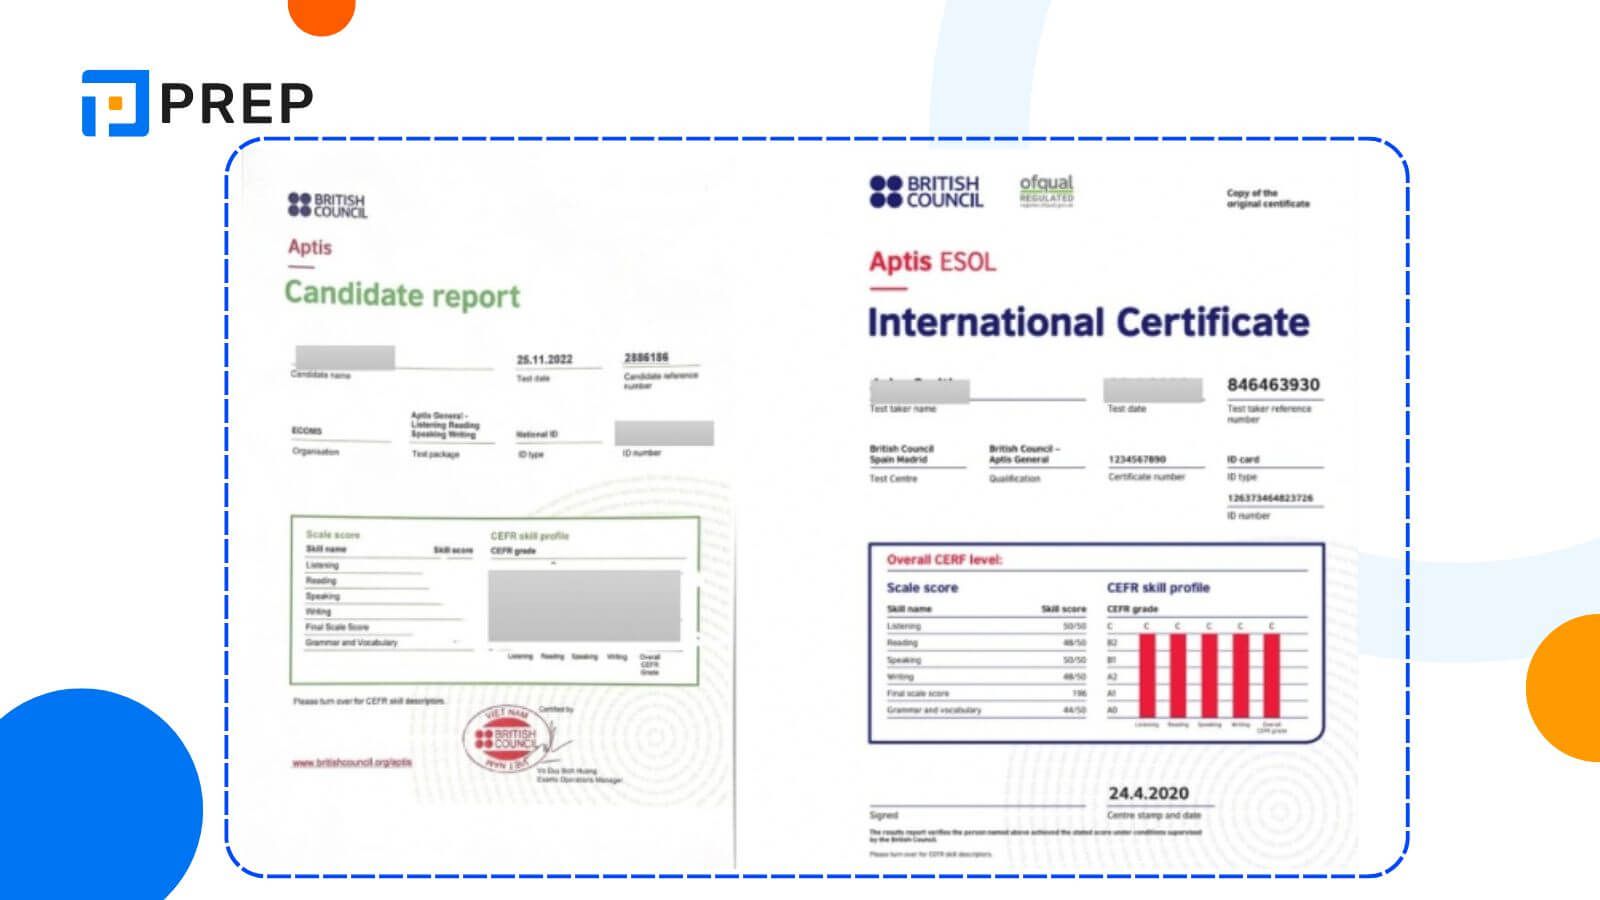The width and height of the screenshot is (1600, 900).
Task: Click 'Scale score' header in Candidate report
Action: point(333,535)
